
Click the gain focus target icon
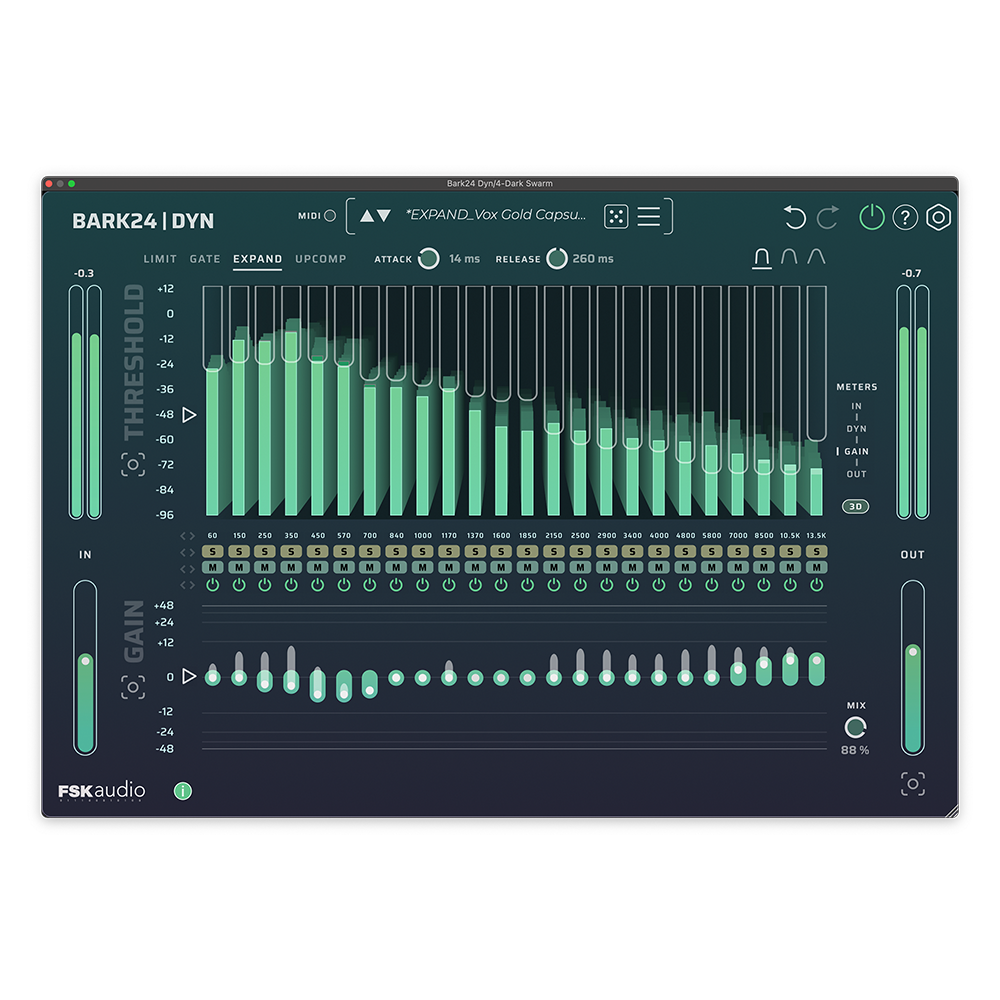133,687
